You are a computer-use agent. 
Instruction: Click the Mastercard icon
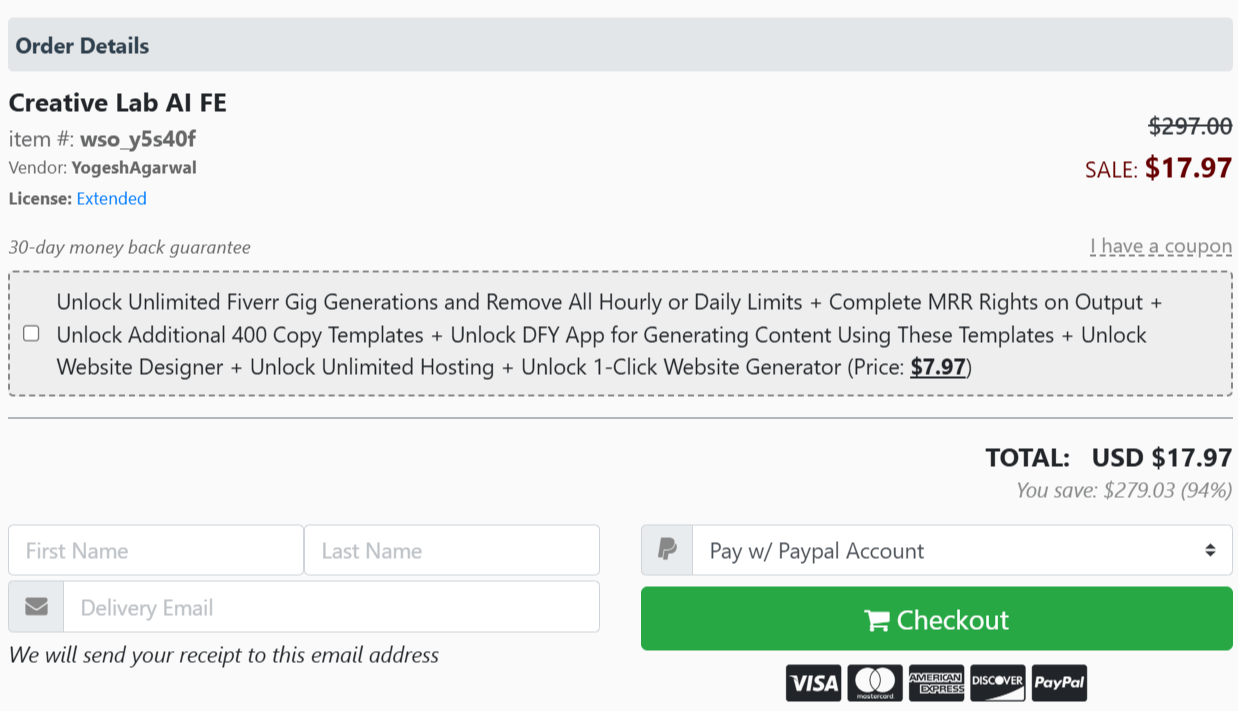coord(875,683)
